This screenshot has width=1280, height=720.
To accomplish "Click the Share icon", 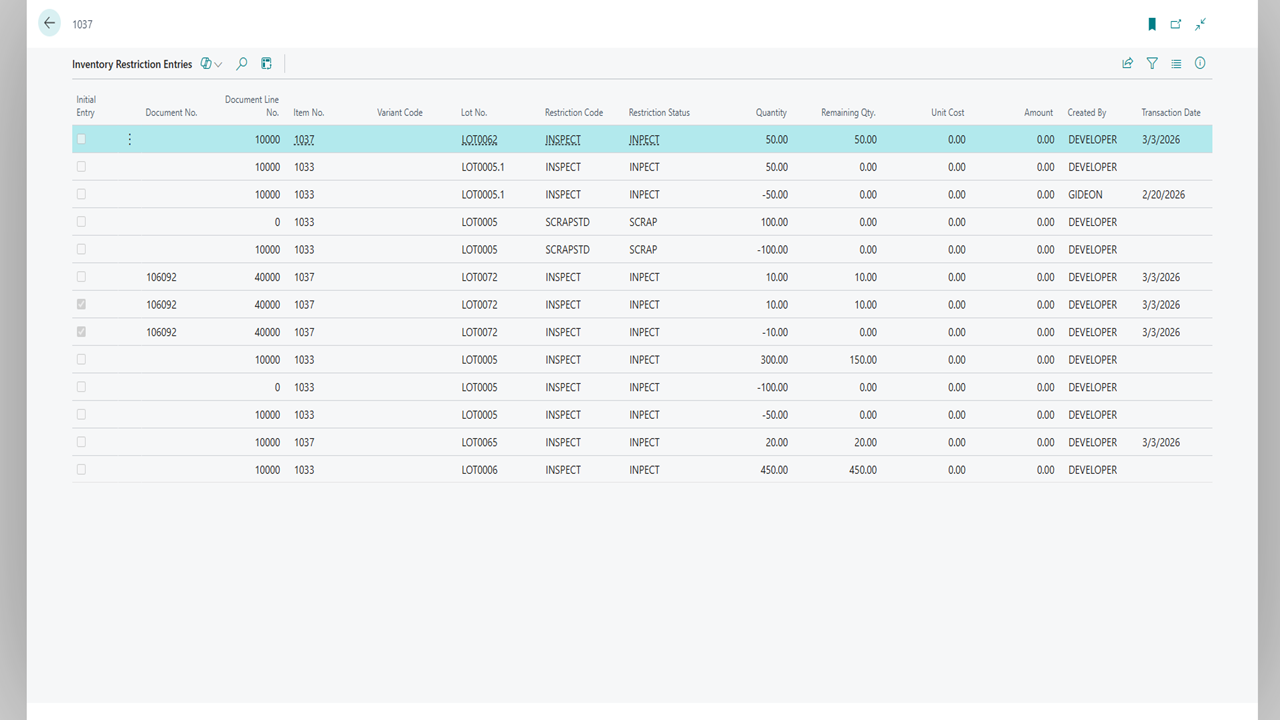I will point(1128,64).
